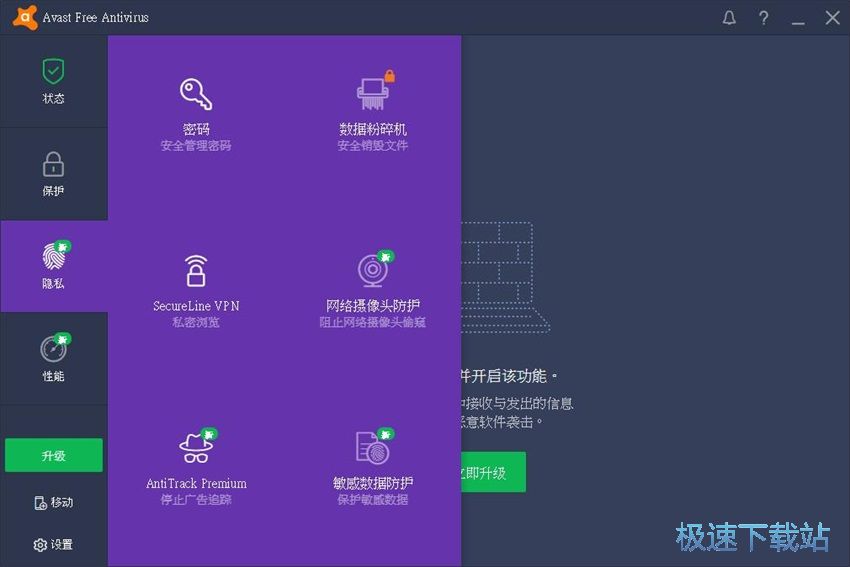Open the 状态 status section
The image size is (850, 567).
tap(54, 81)
